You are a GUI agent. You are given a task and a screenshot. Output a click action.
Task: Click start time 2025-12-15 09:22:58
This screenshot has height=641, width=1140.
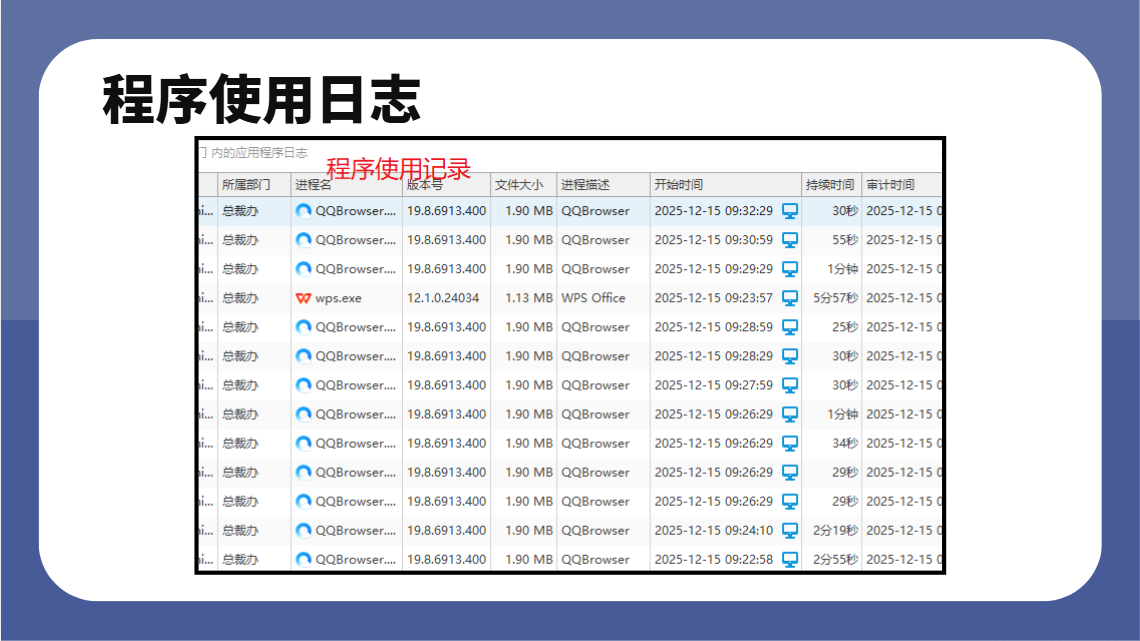pos(713,560)
